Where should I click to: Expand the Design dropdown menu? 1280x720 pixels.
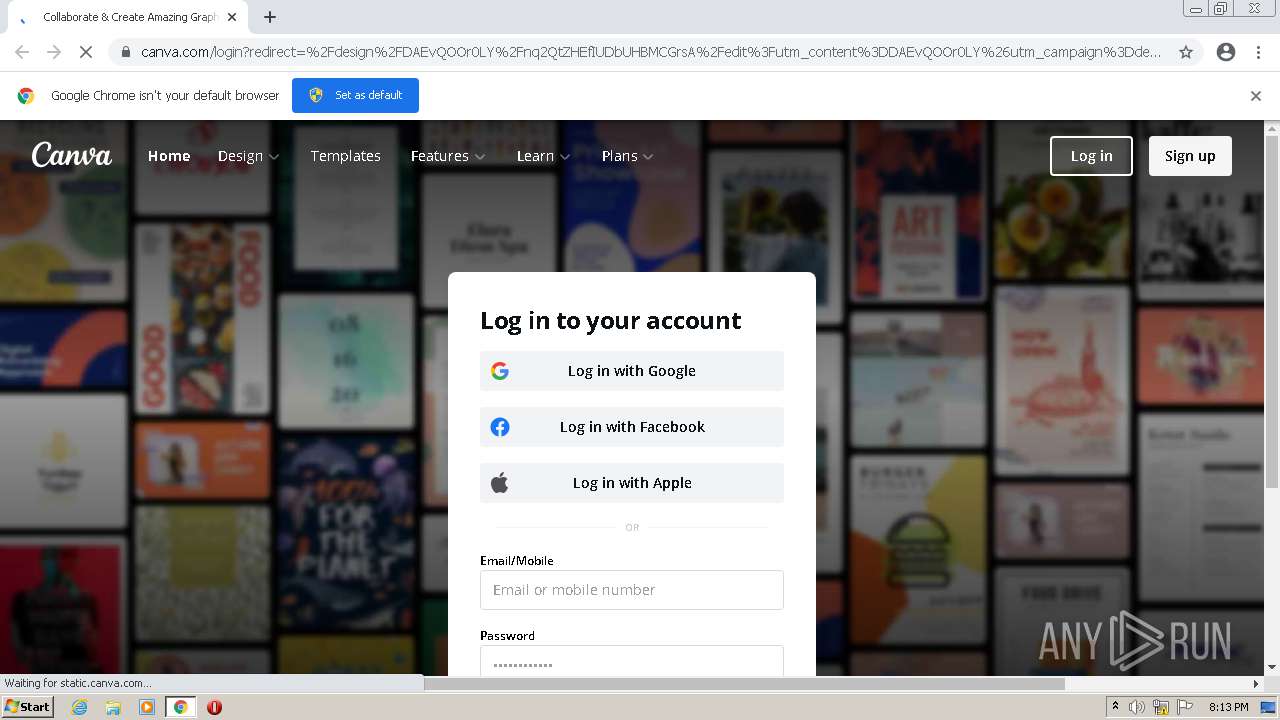click(249, 156)
